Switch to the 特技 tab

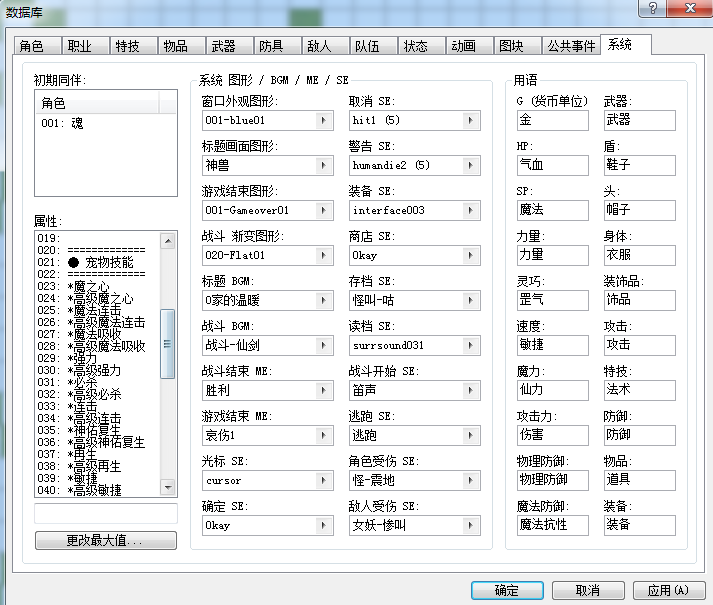click(x=134, y=46)
